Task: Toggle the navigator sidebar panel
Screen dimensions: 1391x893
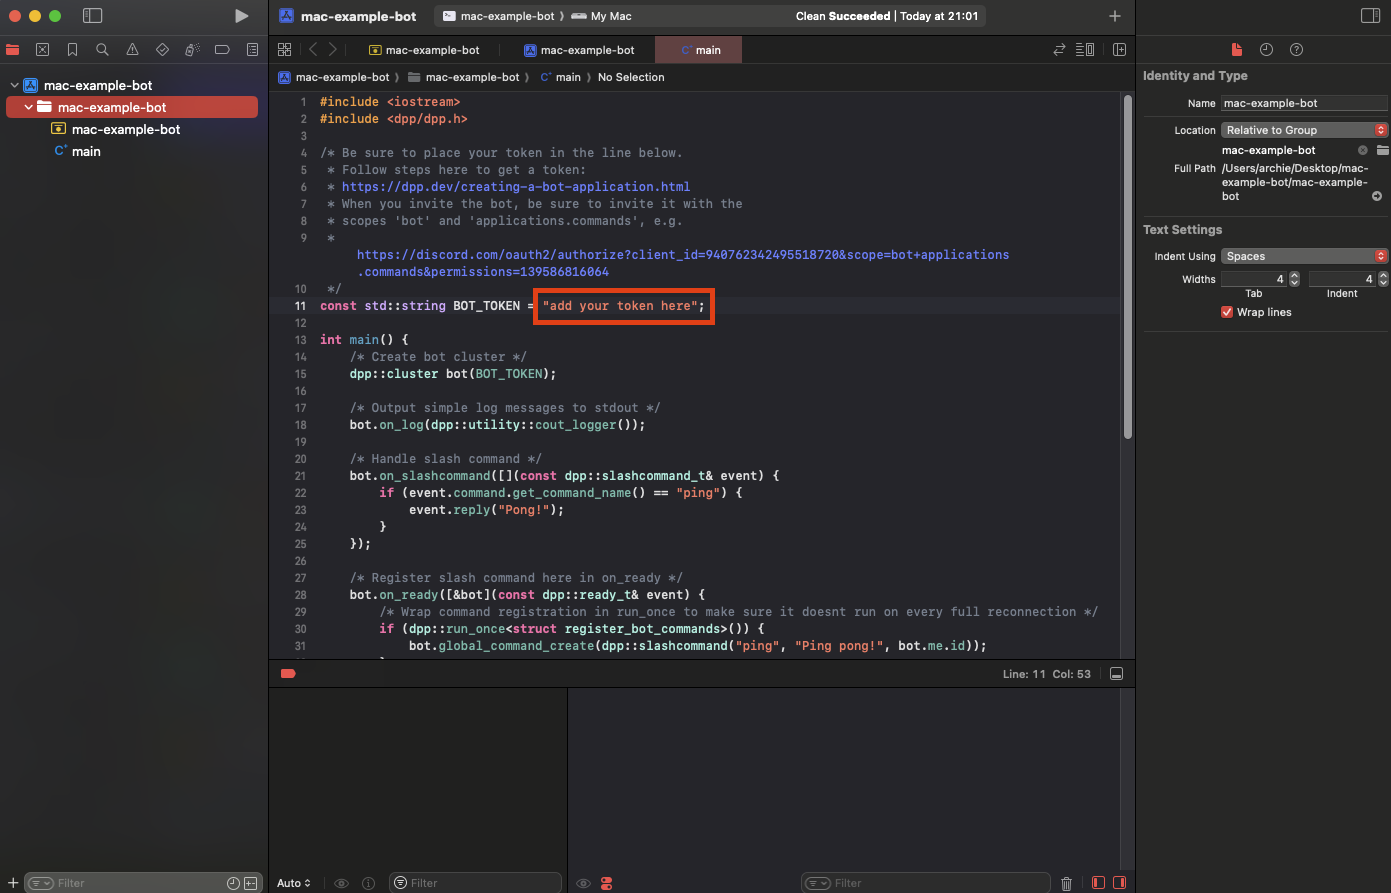Action: pos(92,16)
